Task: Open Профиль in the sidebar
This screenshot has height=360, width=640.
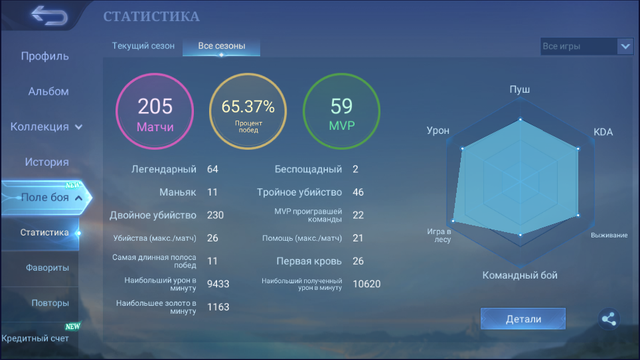Action: click(x=45, y=56)
